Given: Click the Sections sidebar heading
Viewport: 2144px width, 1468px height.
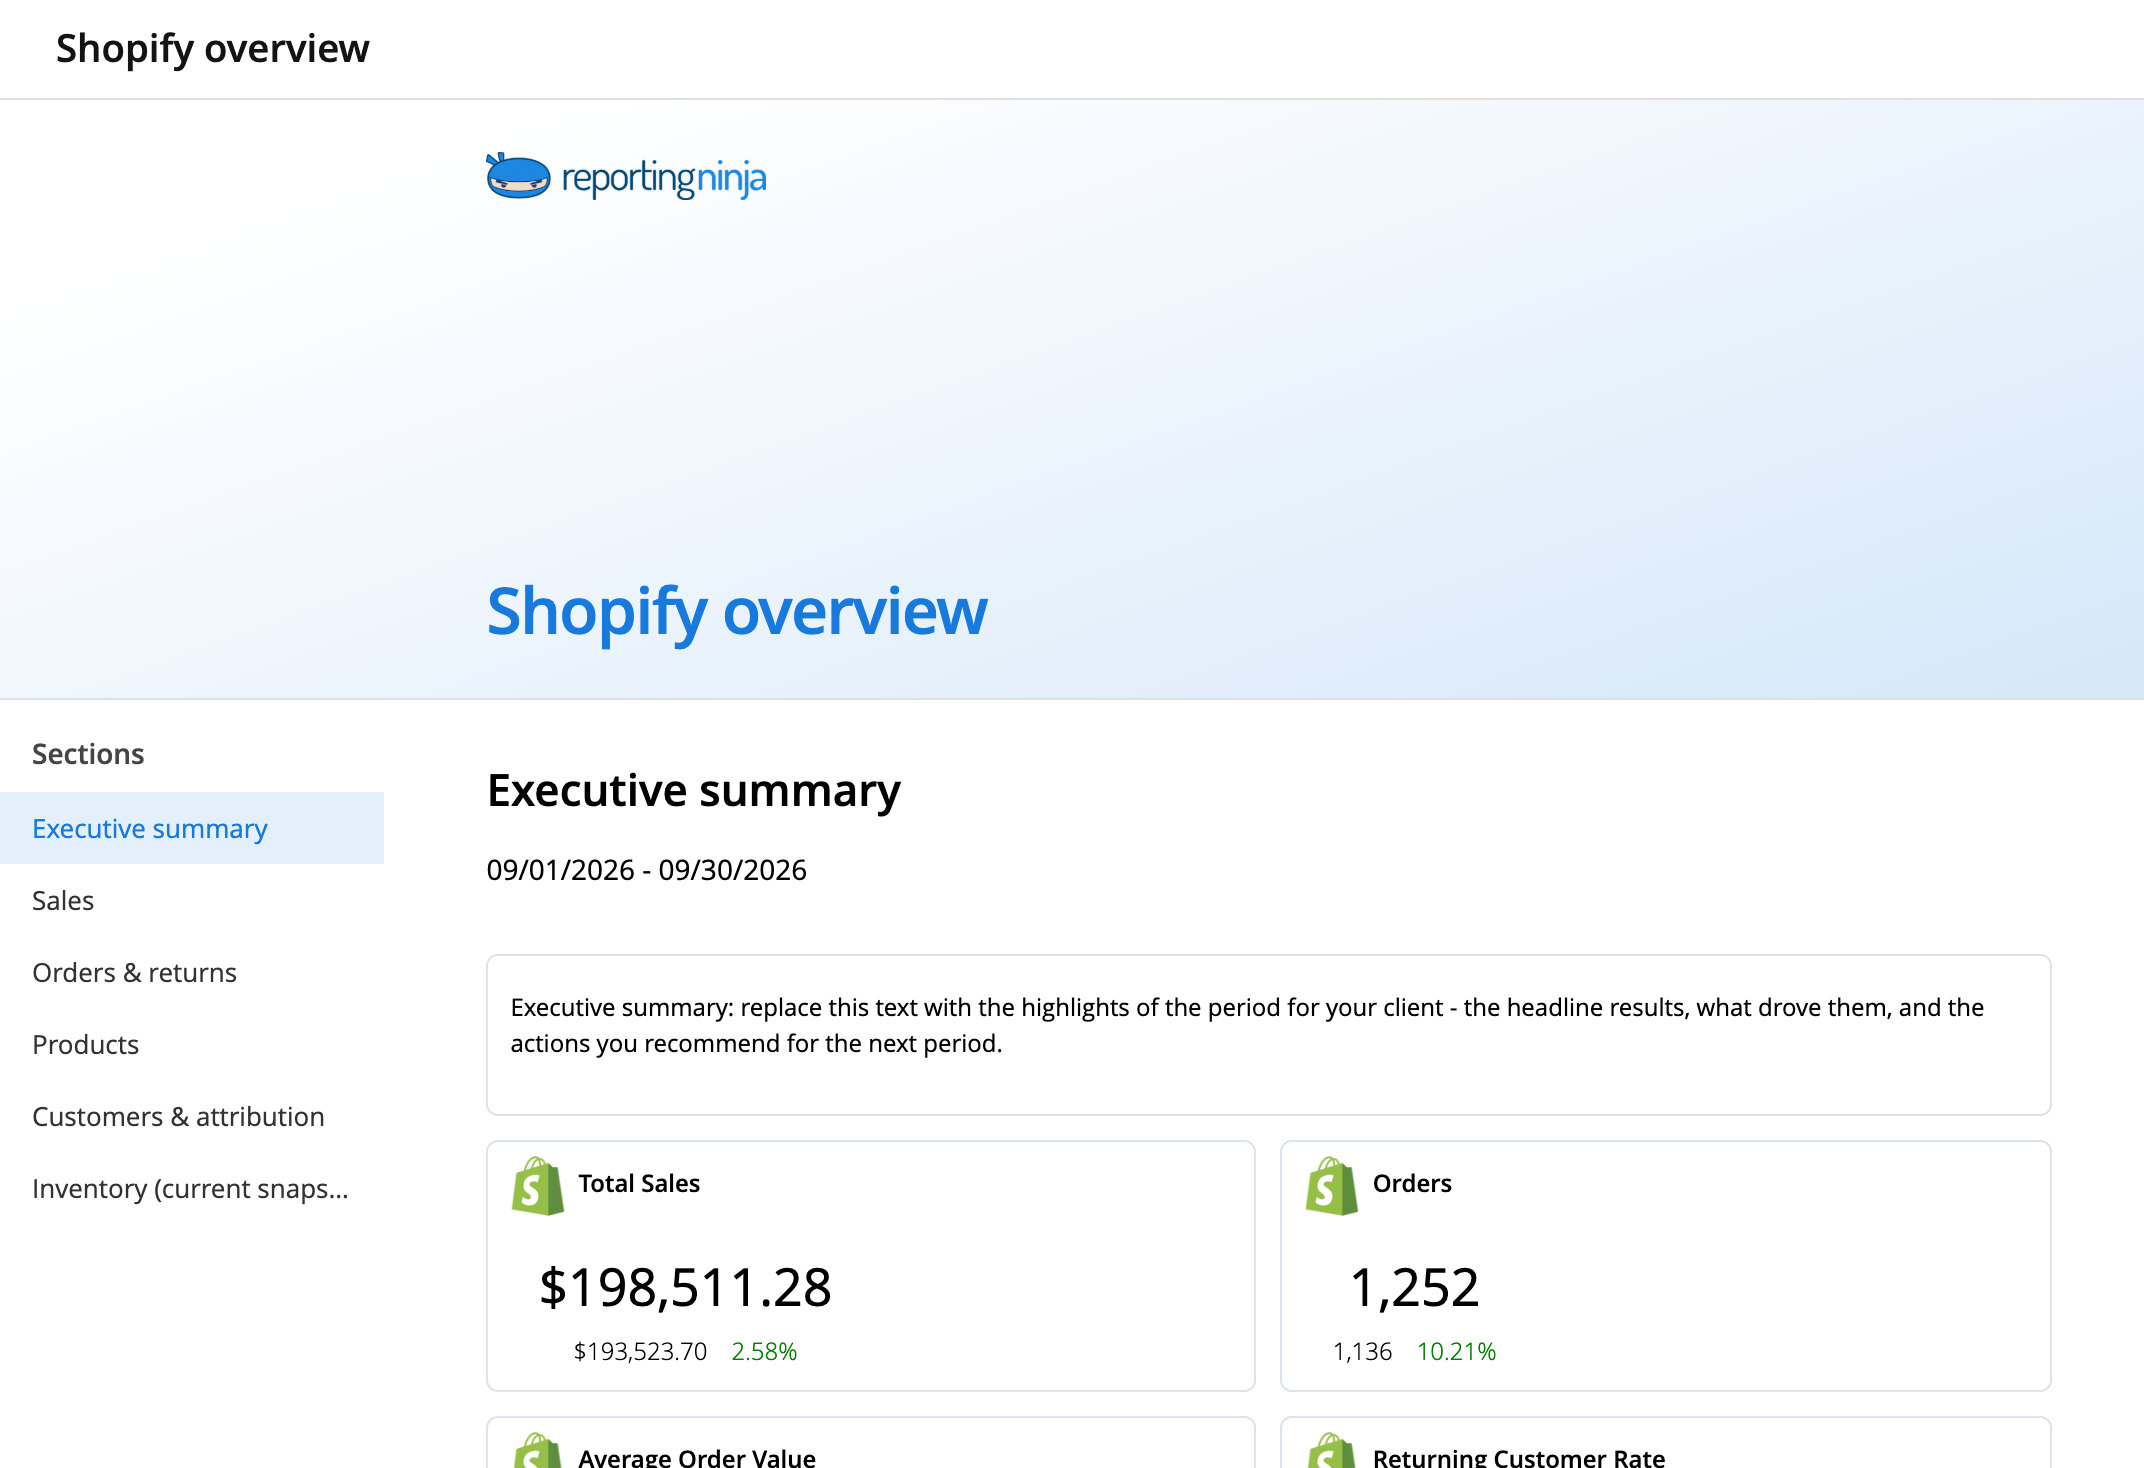Looking at the screenshot, I should [x=88, y=754].
